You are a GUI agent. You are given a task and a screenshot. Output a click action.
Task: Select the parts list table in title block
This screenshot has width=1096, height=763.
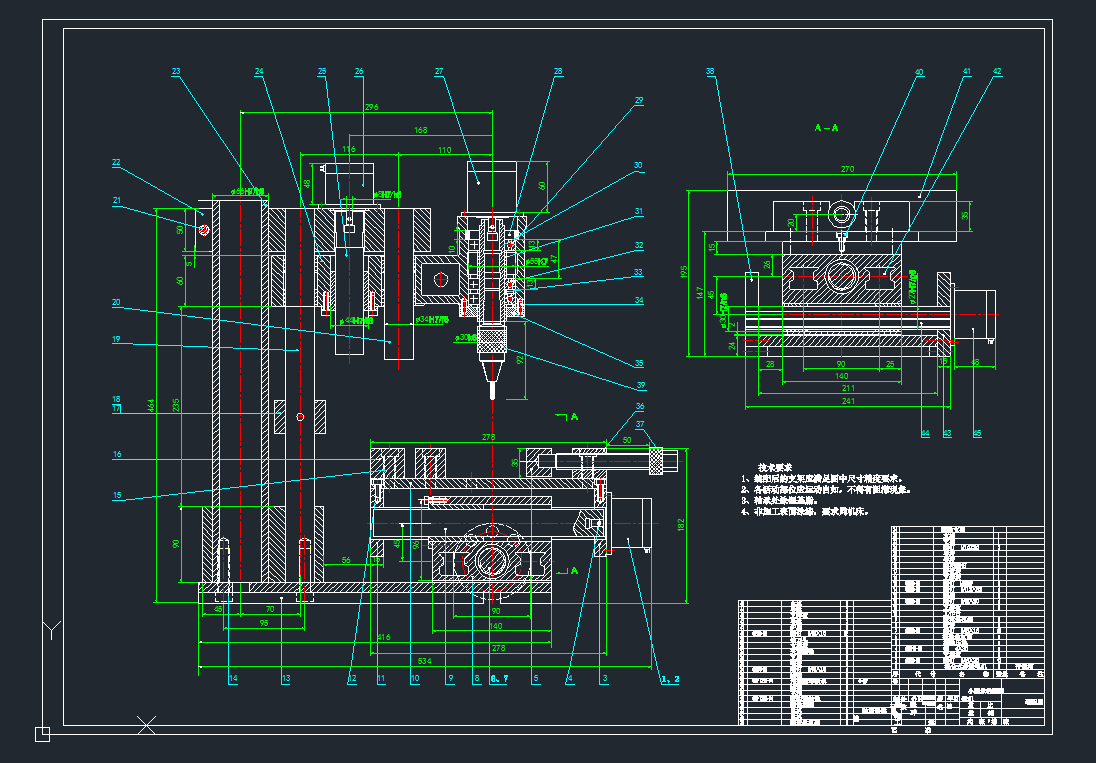pos(965,600)
